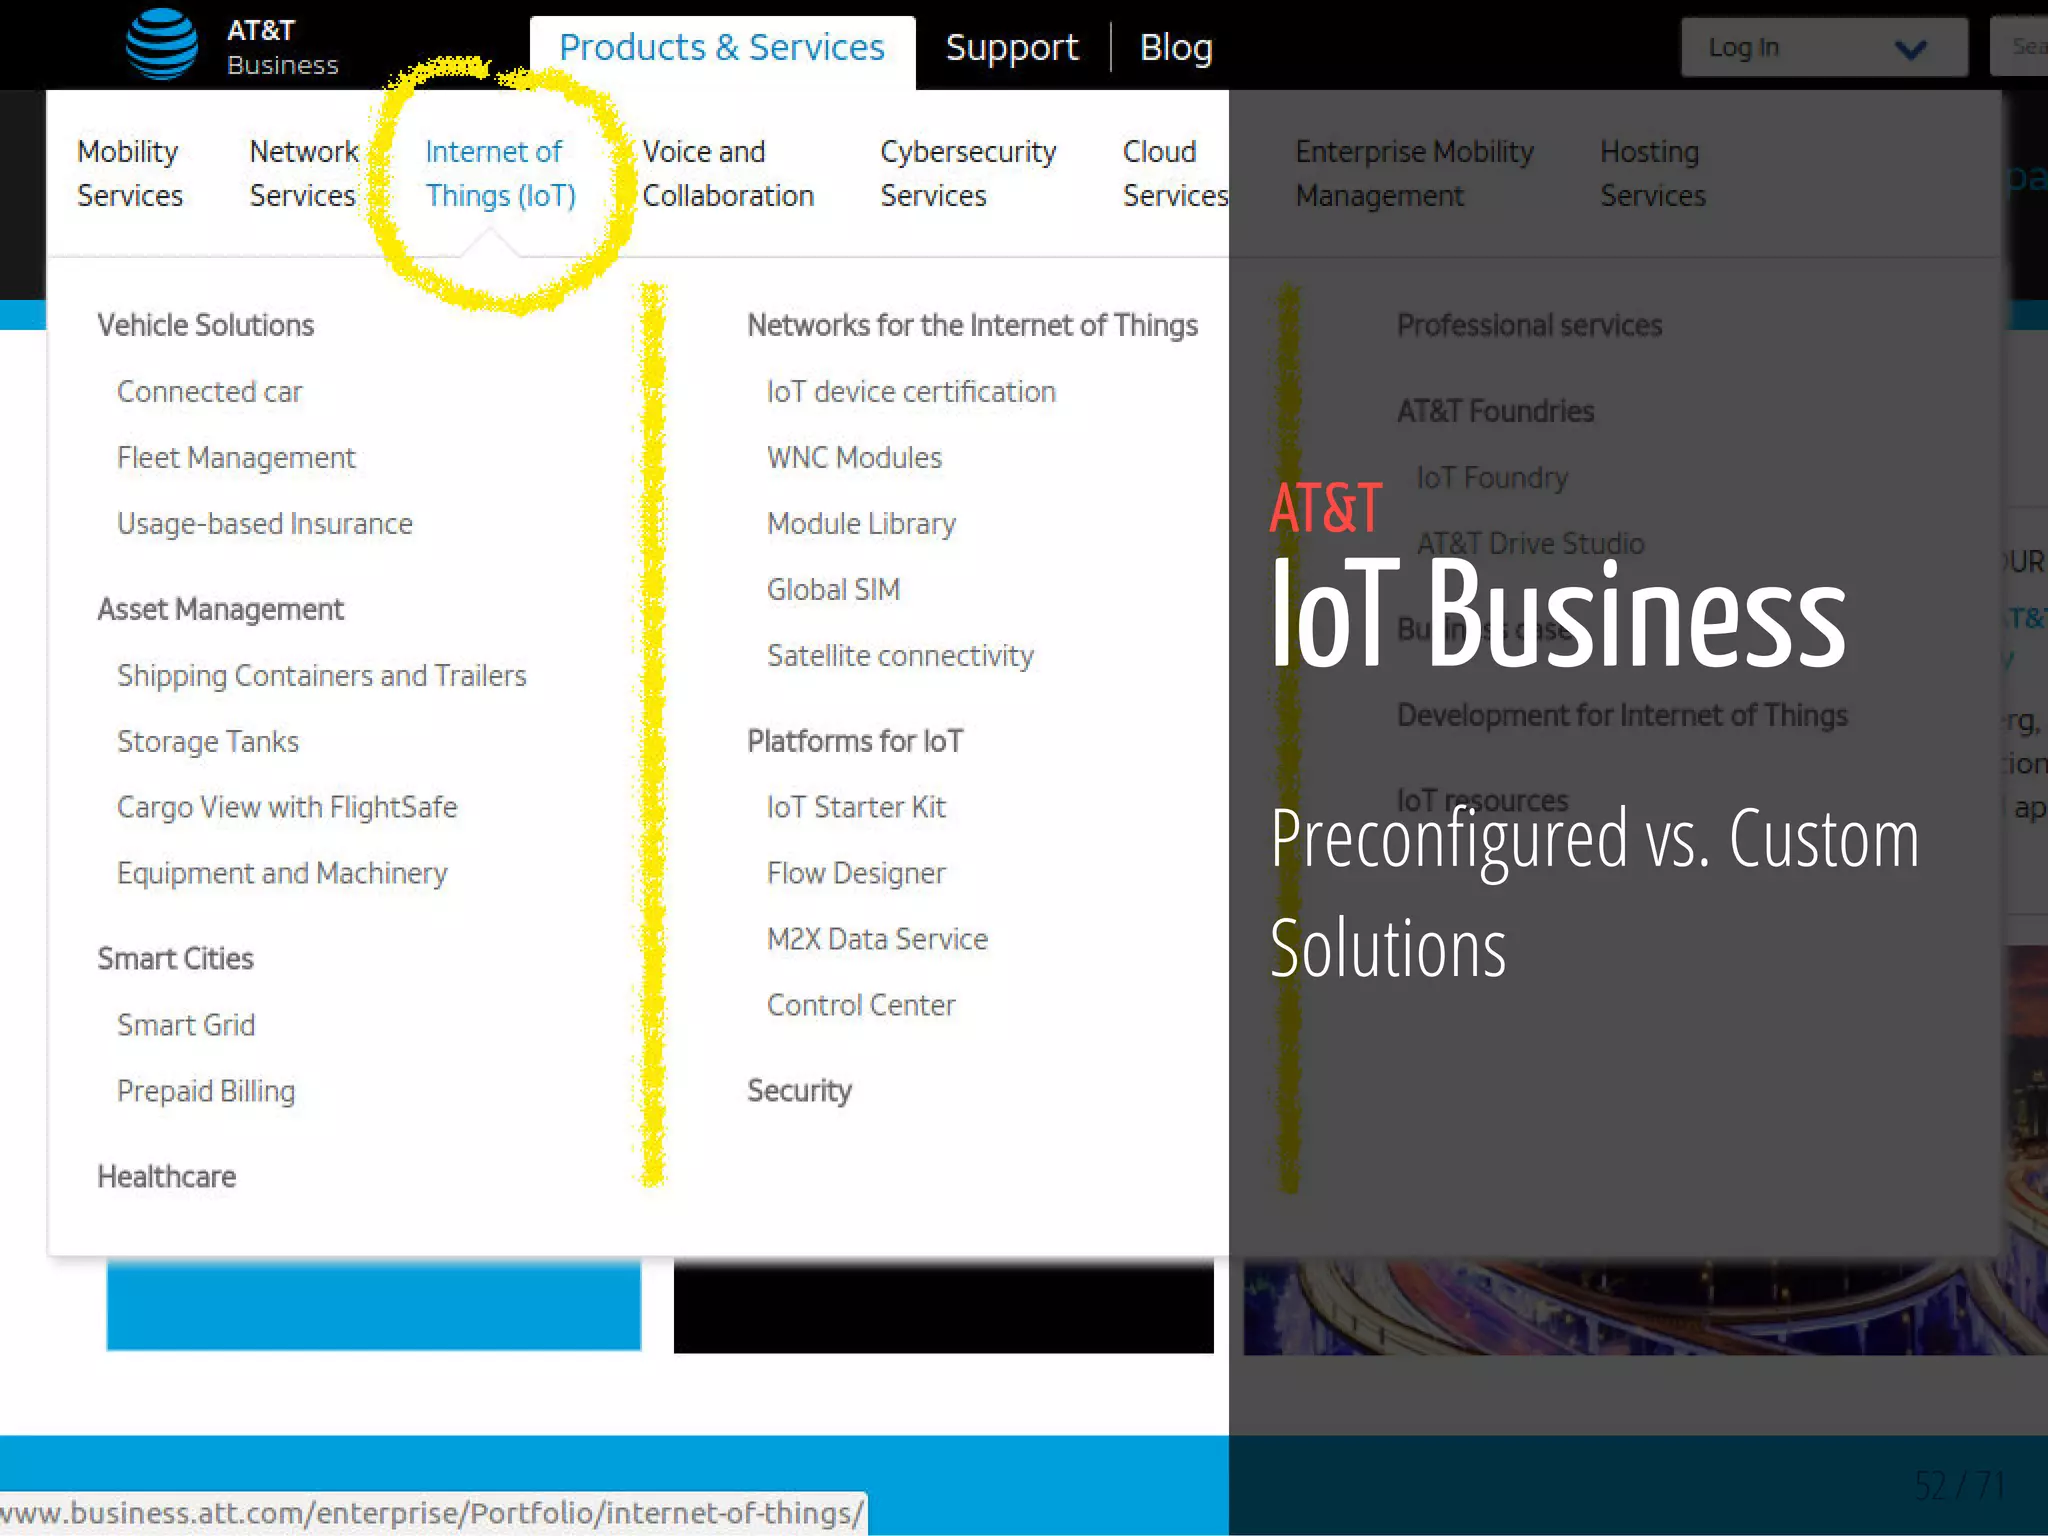Viewport: 2048px width, 1536px height.
Task: Open Smart Cities heading link
Action: 175,958
